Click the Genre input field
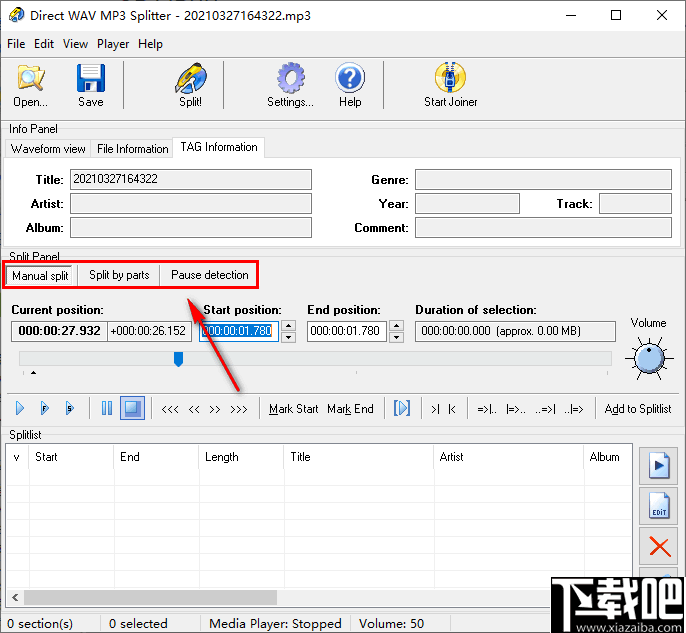The height and width of the screenshot is (633, 686). 543,179
